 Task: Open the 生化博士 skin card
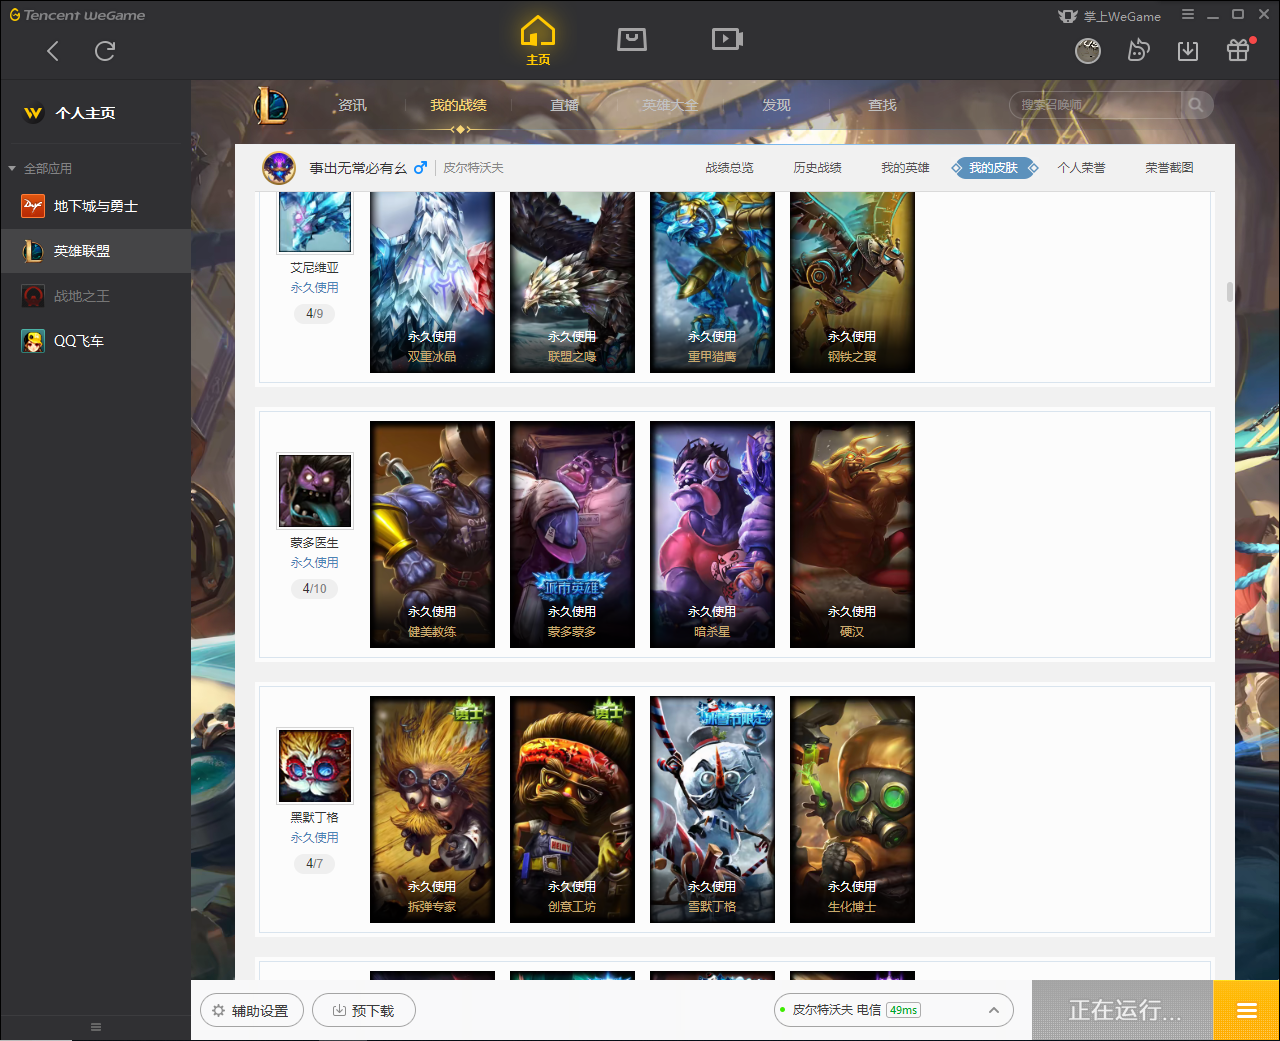pyautogui.click(x=852, y=809)
